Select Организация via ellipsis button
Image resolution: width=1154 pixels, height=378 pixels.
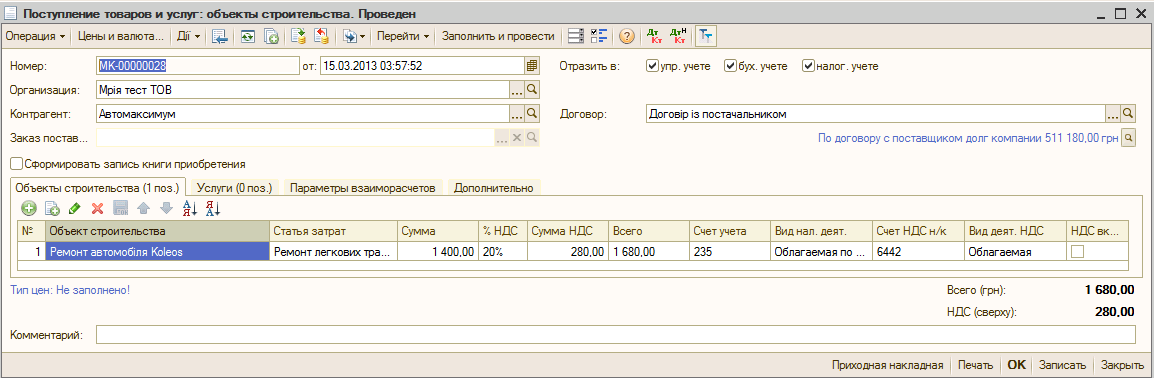(x=517, y=90)
